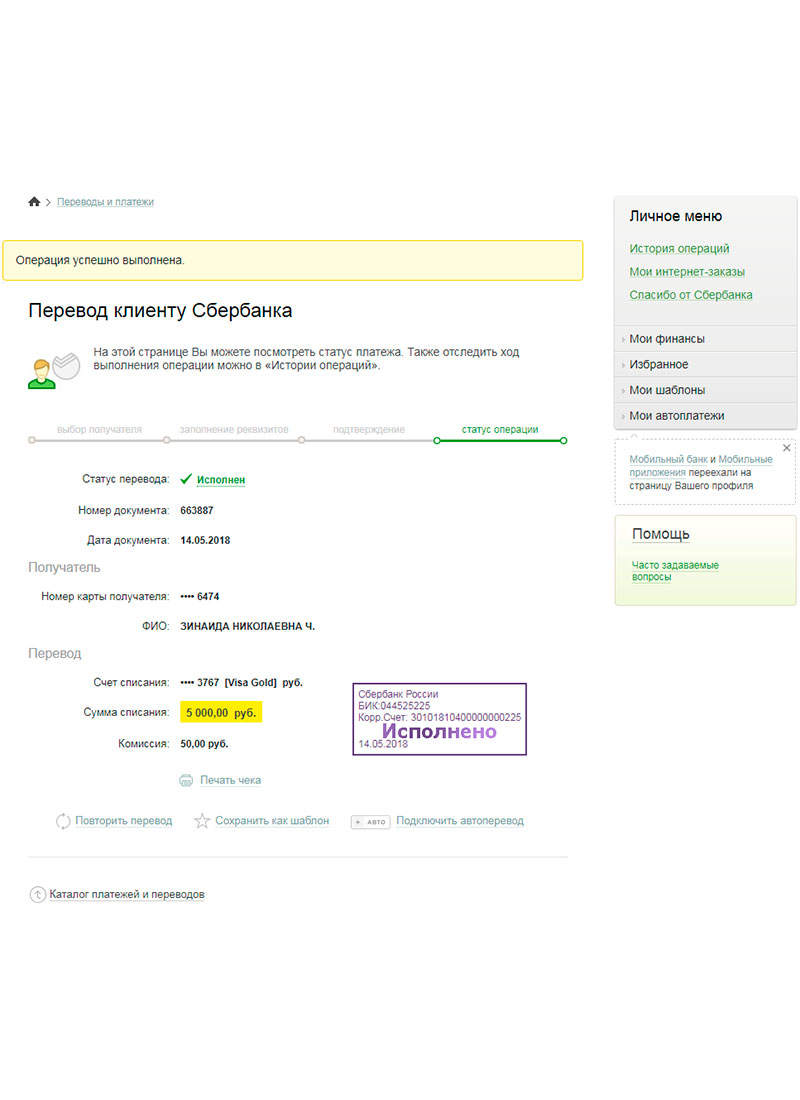Click the star icon to save template
800x1100 pixels.
[x=202, y=821]
